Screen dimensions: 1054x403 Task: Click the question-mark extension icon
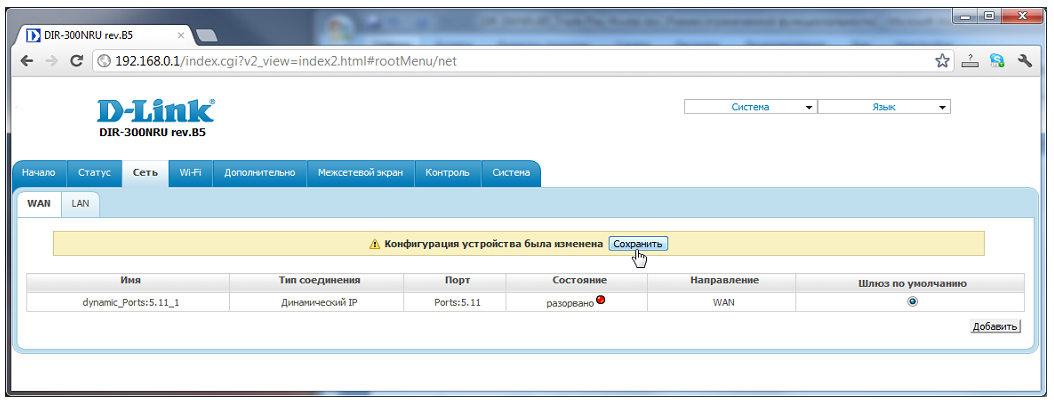click(x=969, y=61)
